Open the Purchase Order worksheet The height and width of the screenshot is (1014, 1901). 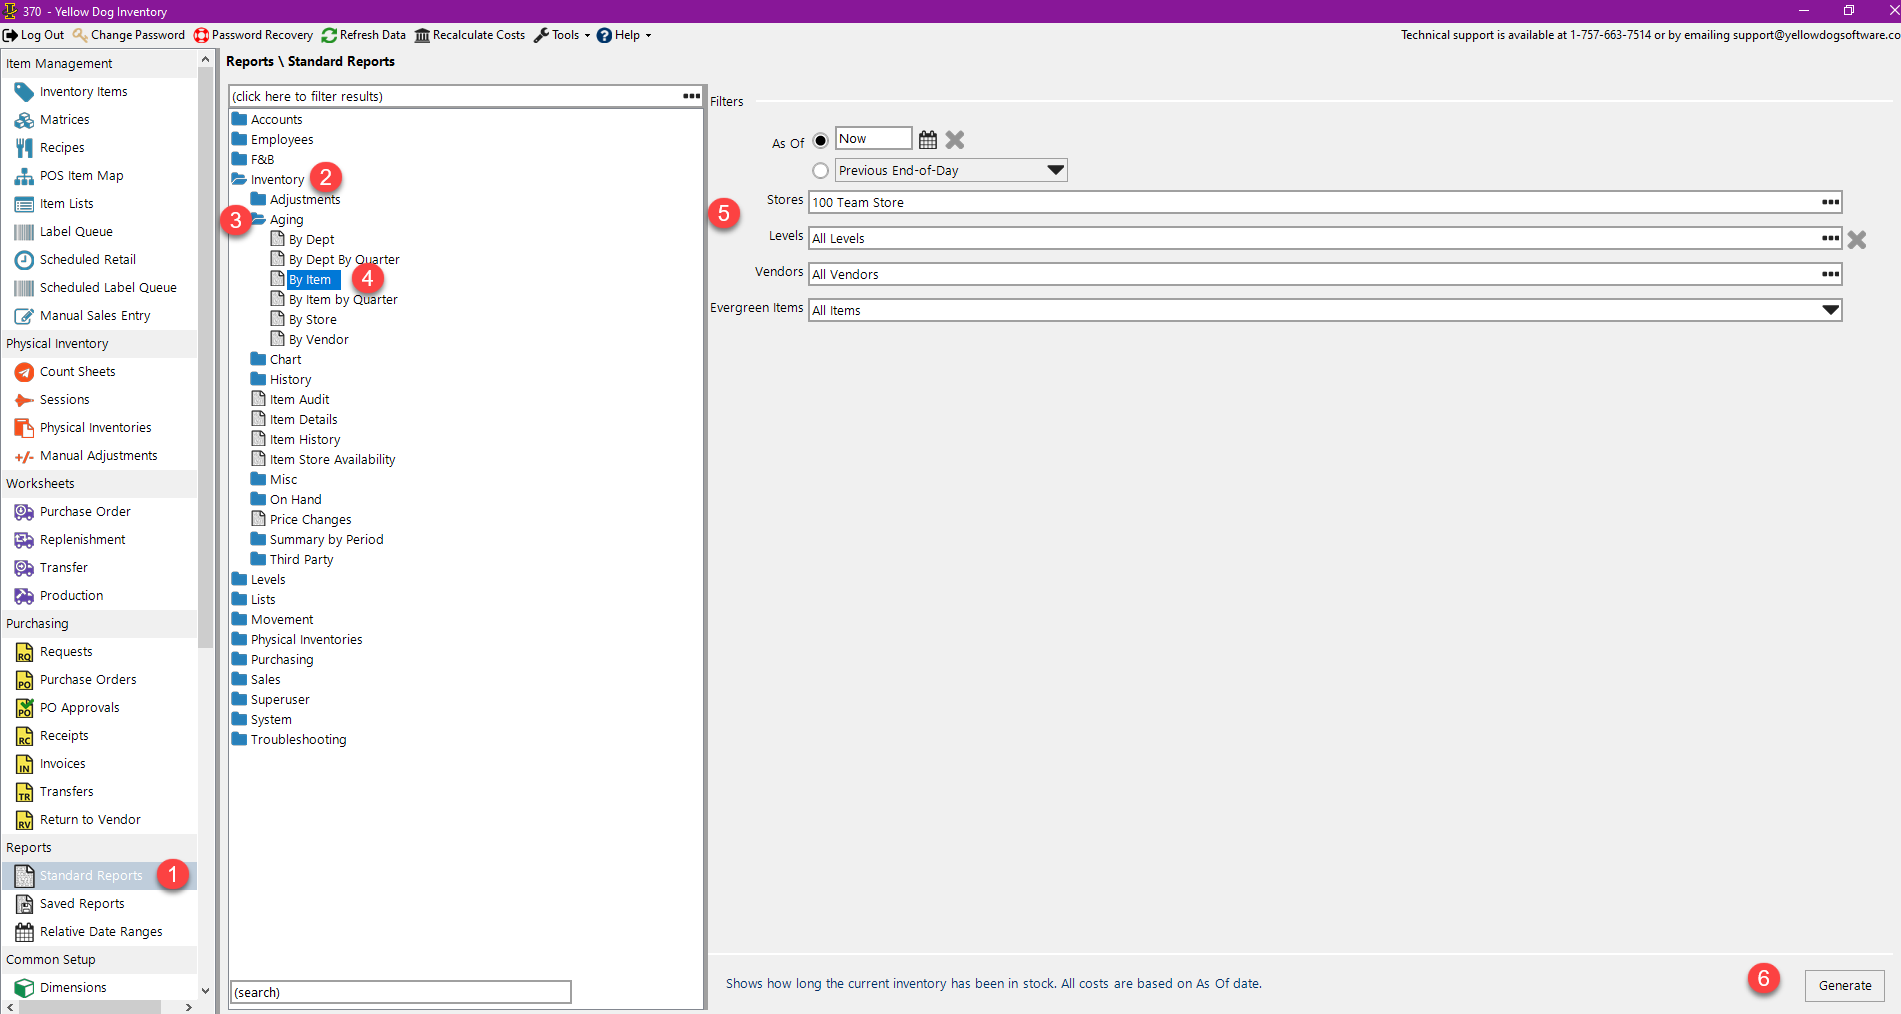[x=85, y=512]
